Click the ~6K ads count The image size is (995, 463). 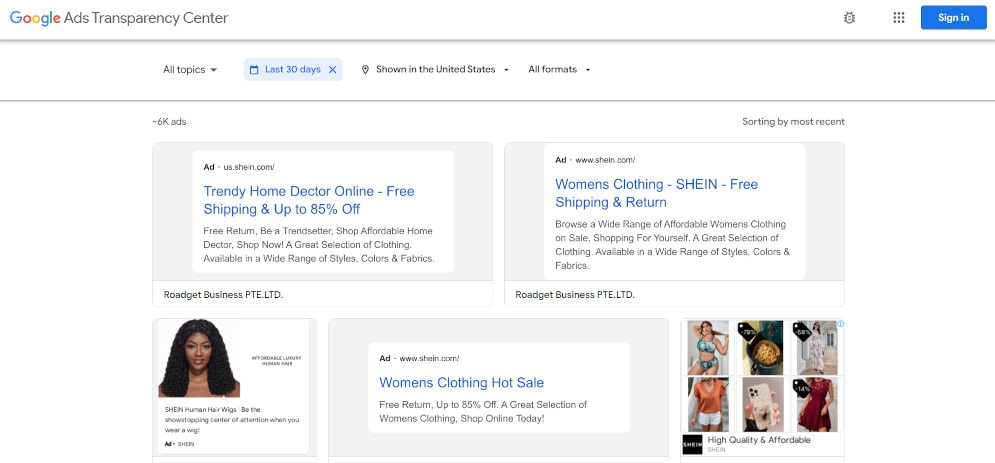pos(169,122)
